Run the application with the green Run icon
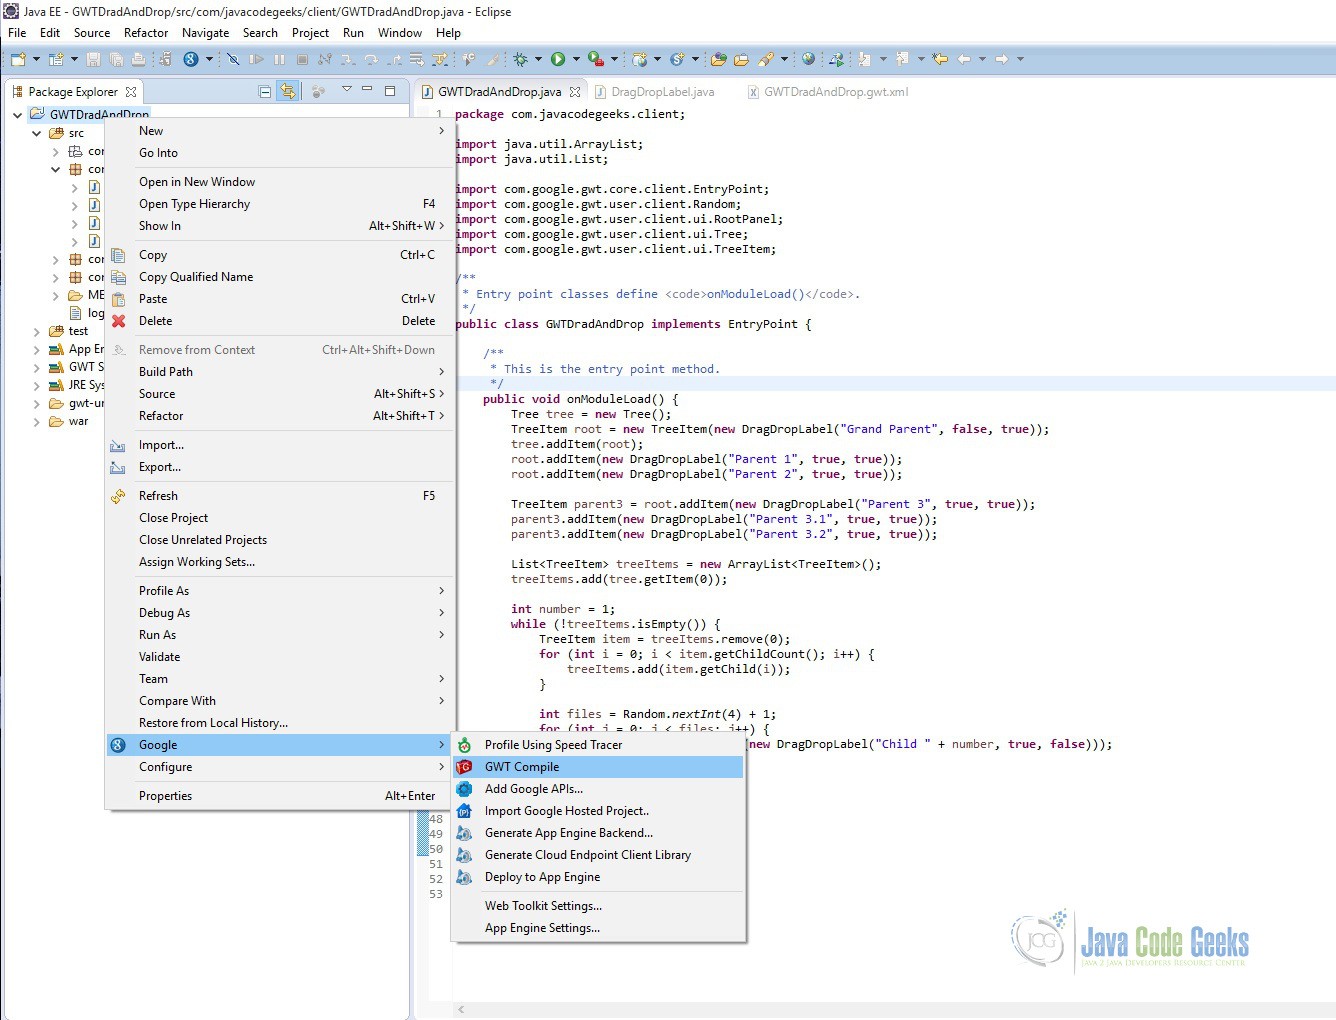This screenshot has height=1020, width=1336. (556, 59)
